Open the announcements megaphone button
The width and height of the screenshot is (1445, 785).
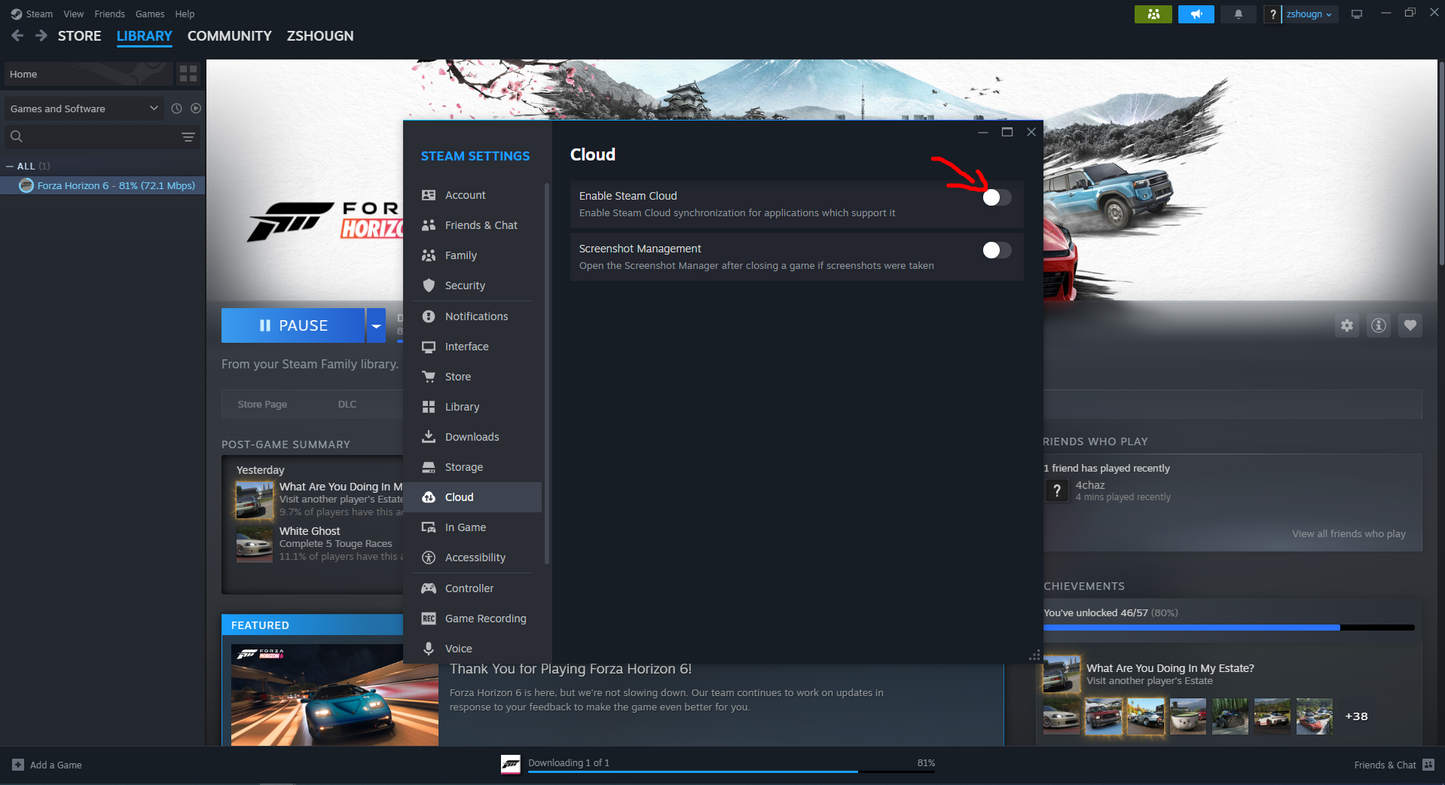[1196, 14]
